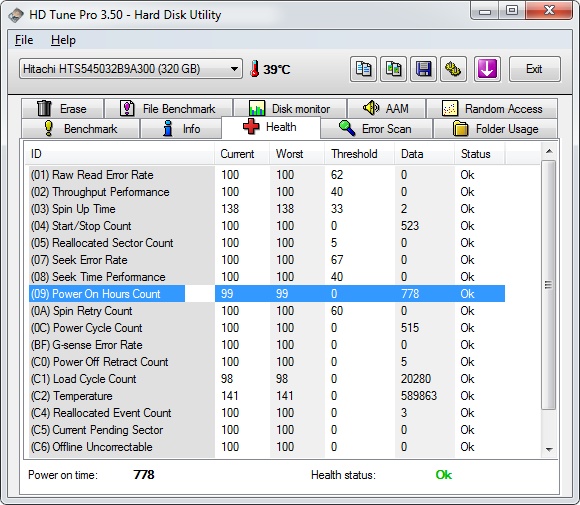Click the purple down arrow tray icon
Viewport: 580px width, 505px height.
click(487, 69)
